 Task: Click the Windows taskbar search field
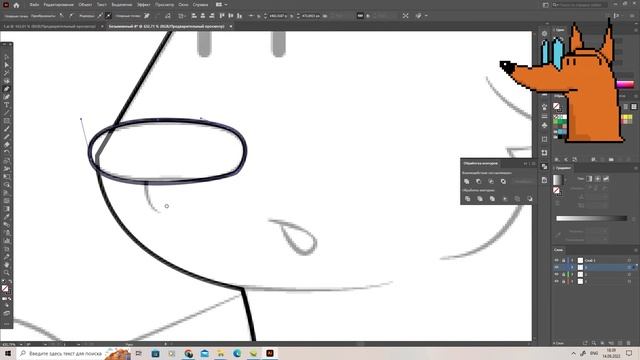65,353
